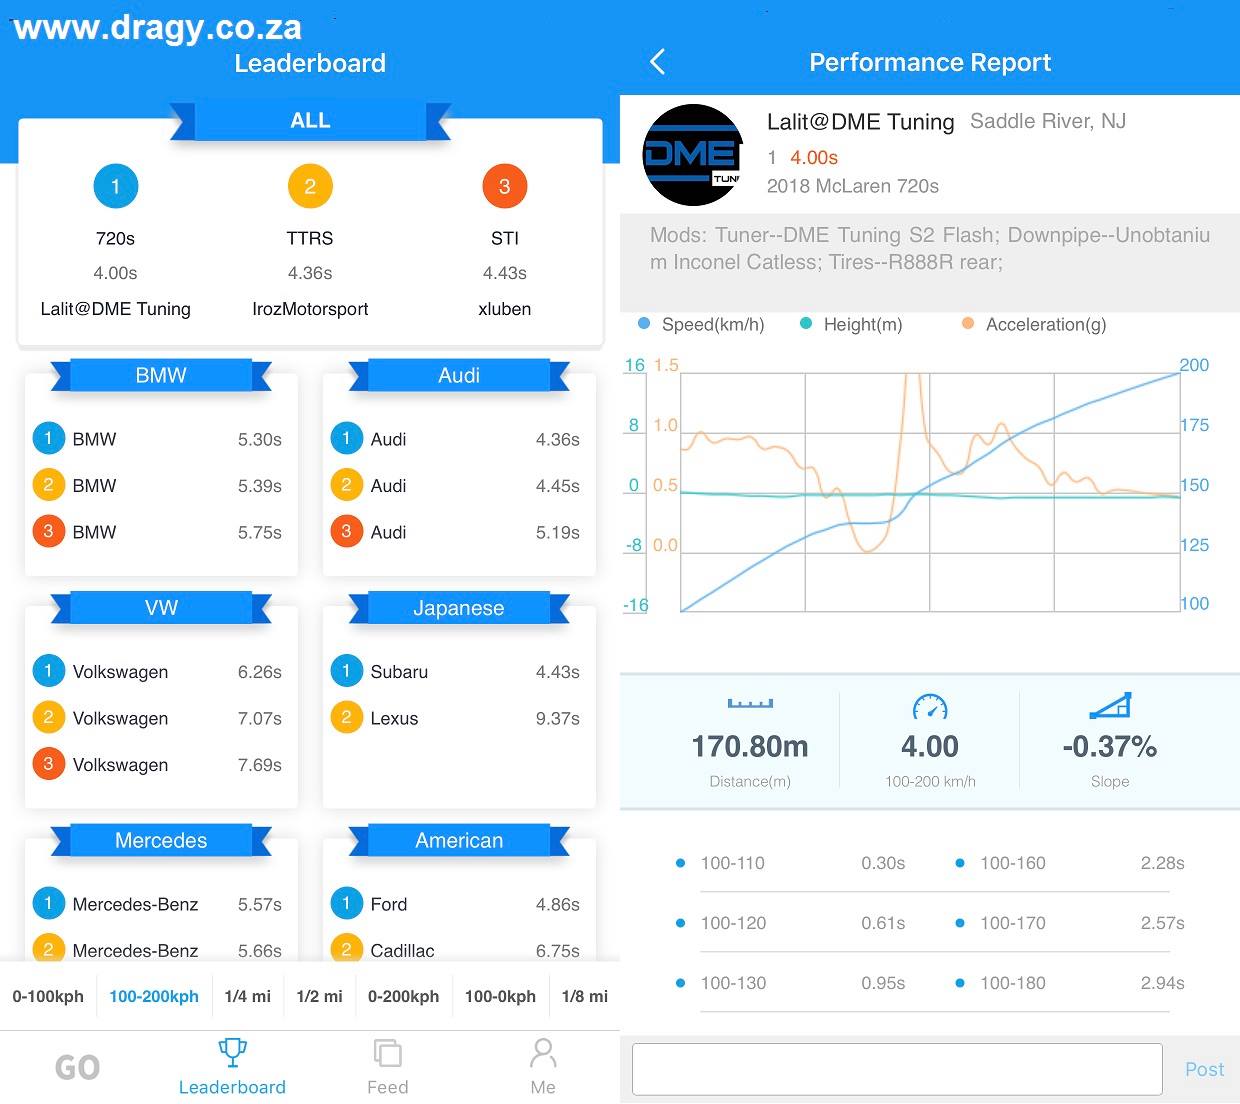1240x1104 pixels.
Task: Click the speedometer icon above 4.00
Action: click(930, 706)
